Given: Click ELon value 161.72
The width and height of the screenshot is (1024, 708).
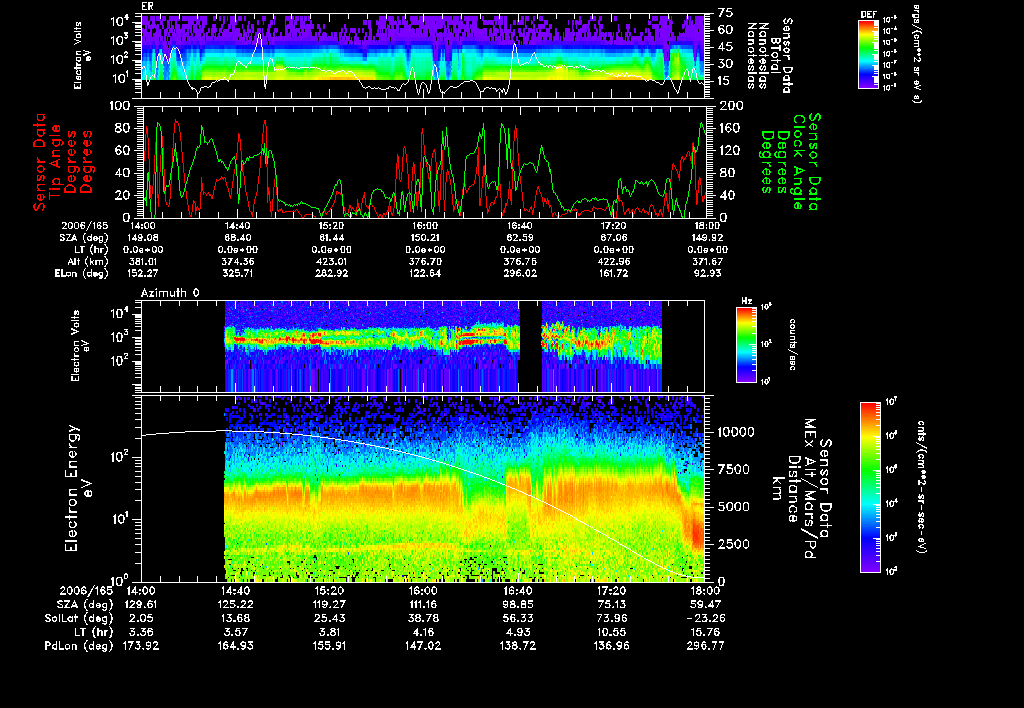Looking at the screenshot, I should coord(613,274).
